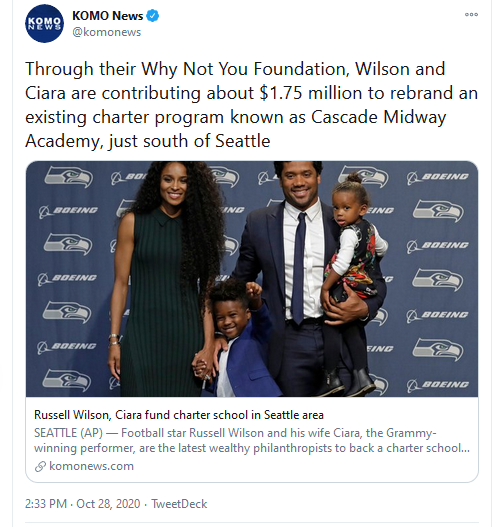Open the @komonews handle link
The height and width of the screenshot is (527, 499).
click(107, 32)
